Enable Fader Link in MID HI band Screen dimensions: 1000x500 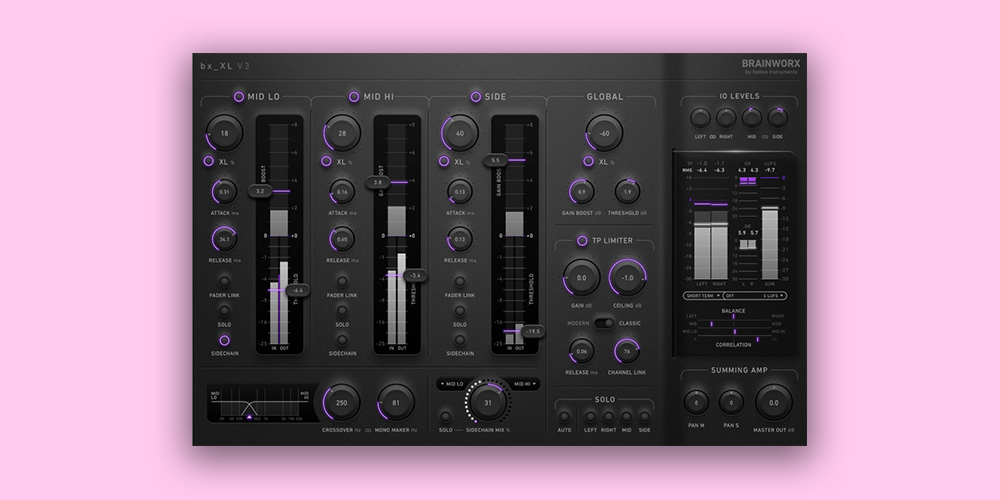click(342, 281)
